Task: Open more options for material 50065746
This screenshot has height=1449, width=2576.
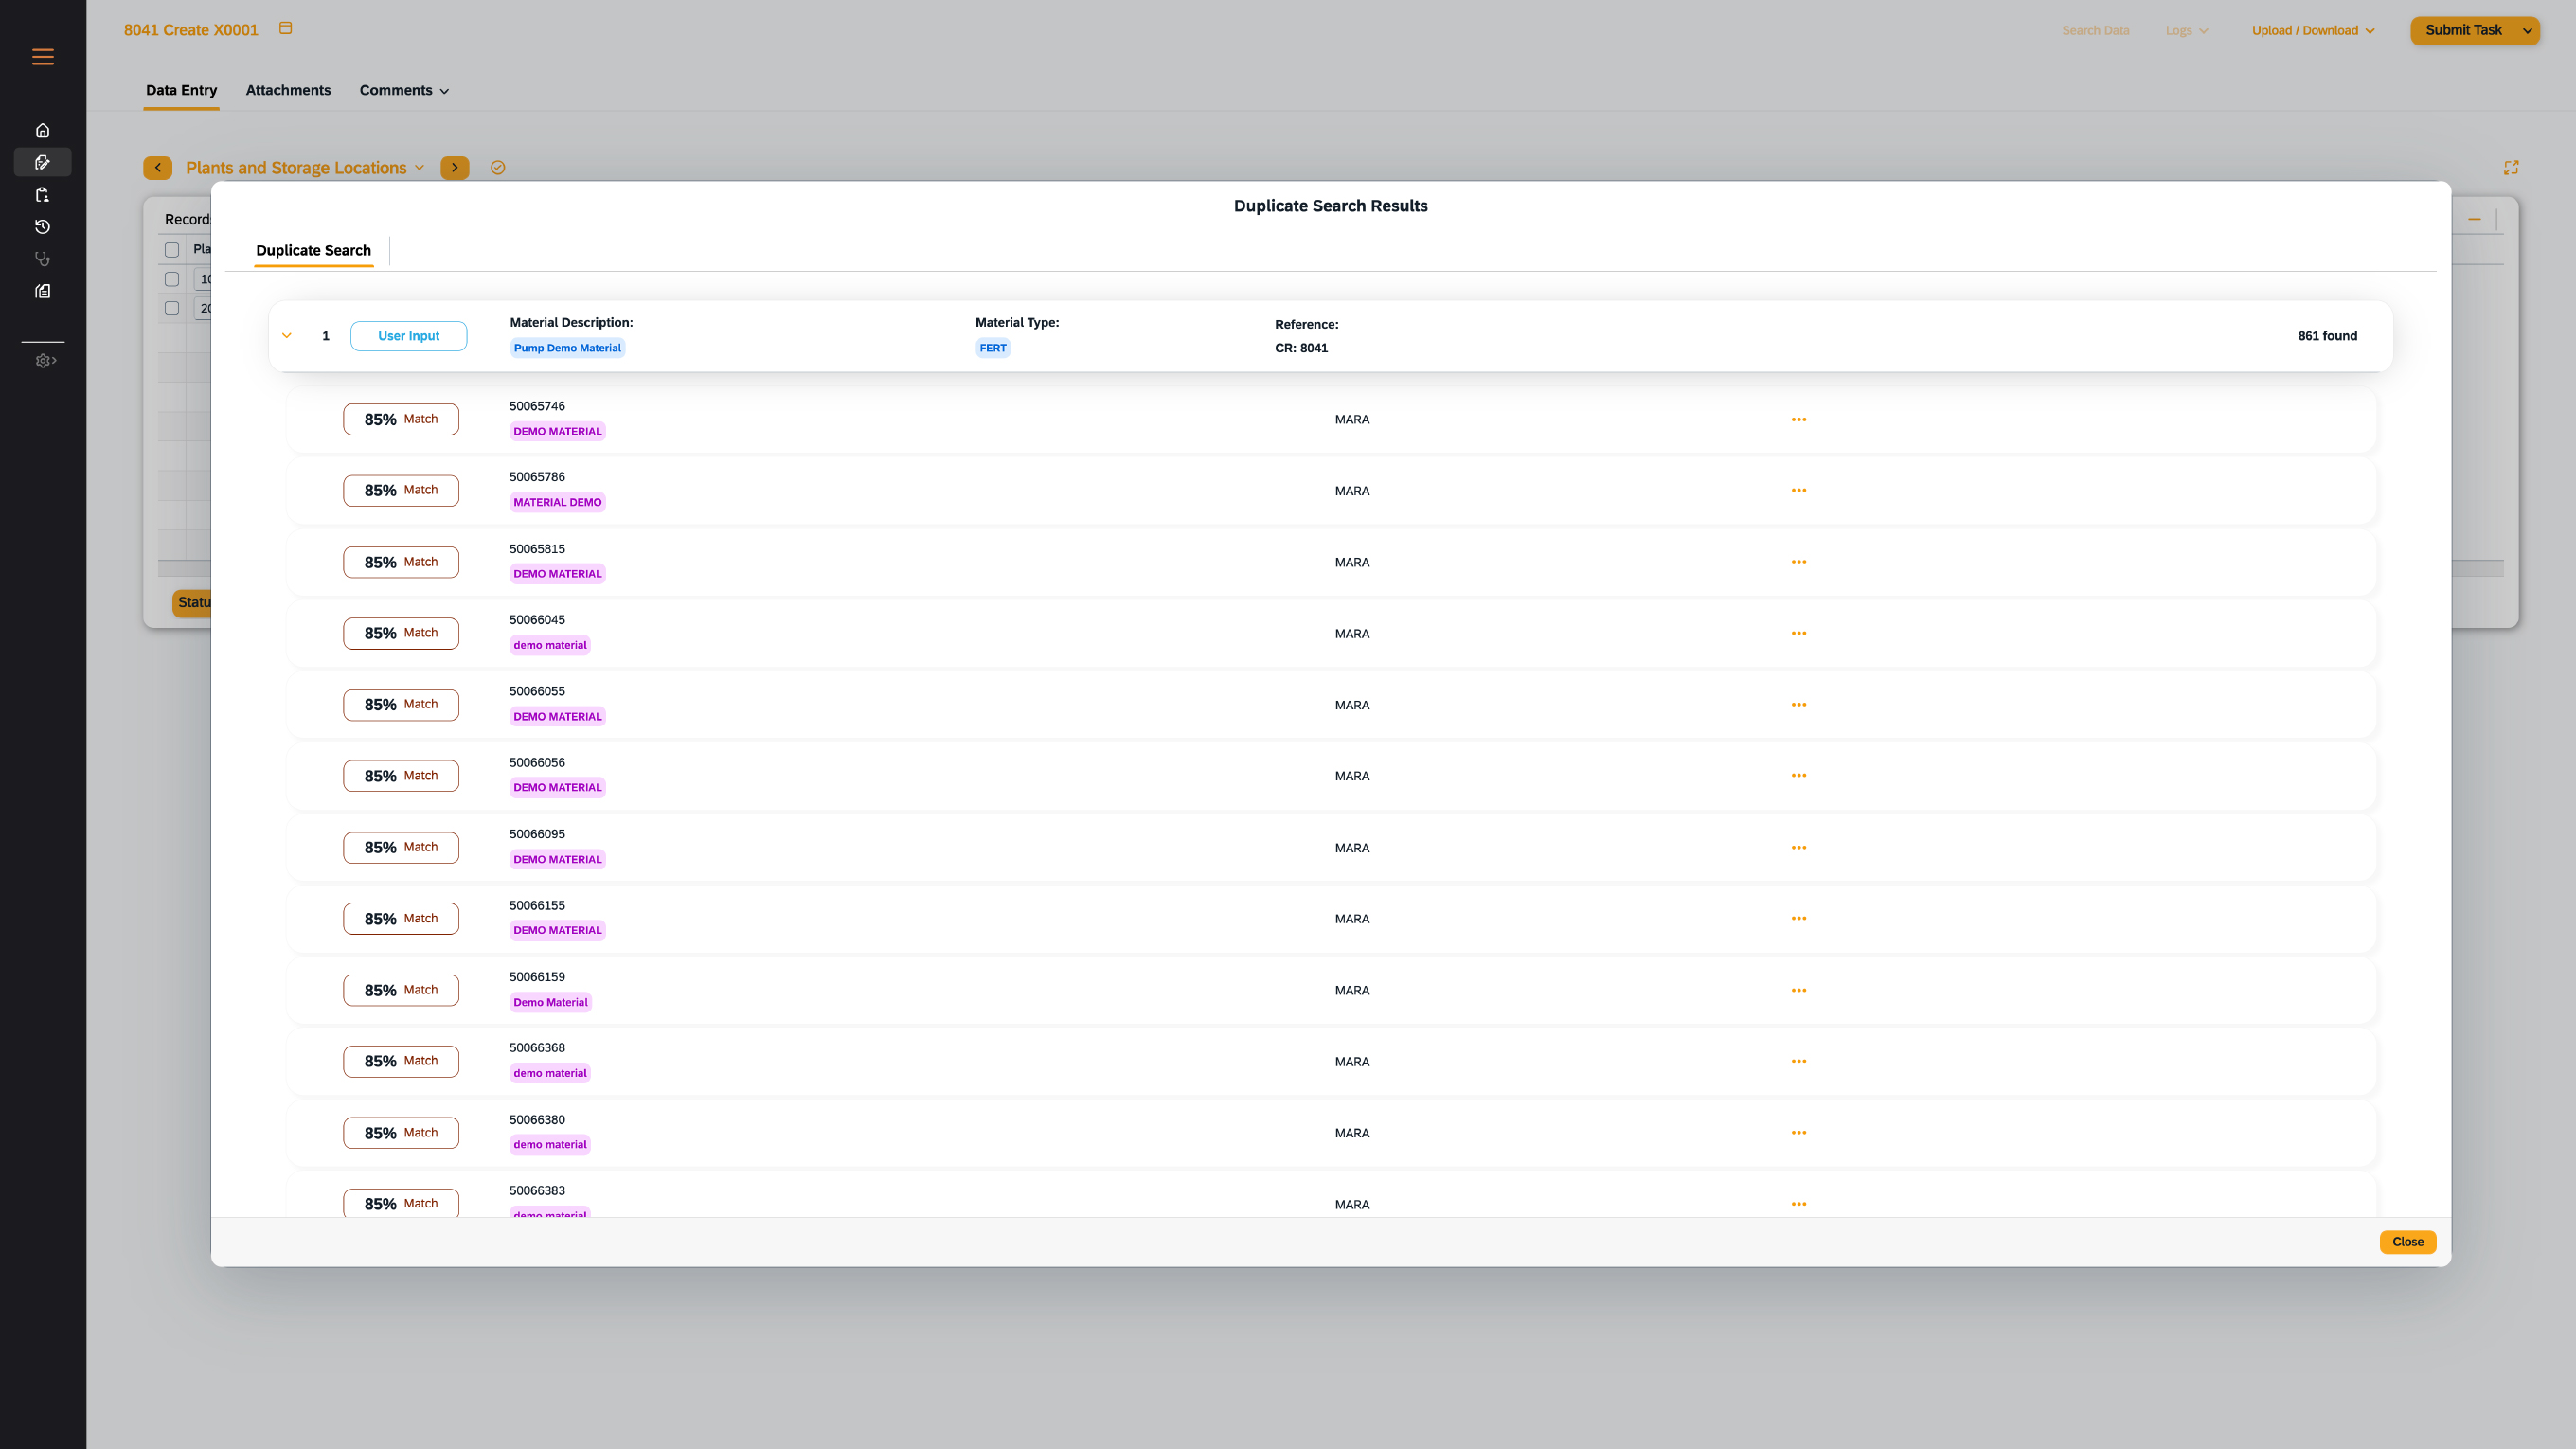Action: pos(1798,420)
